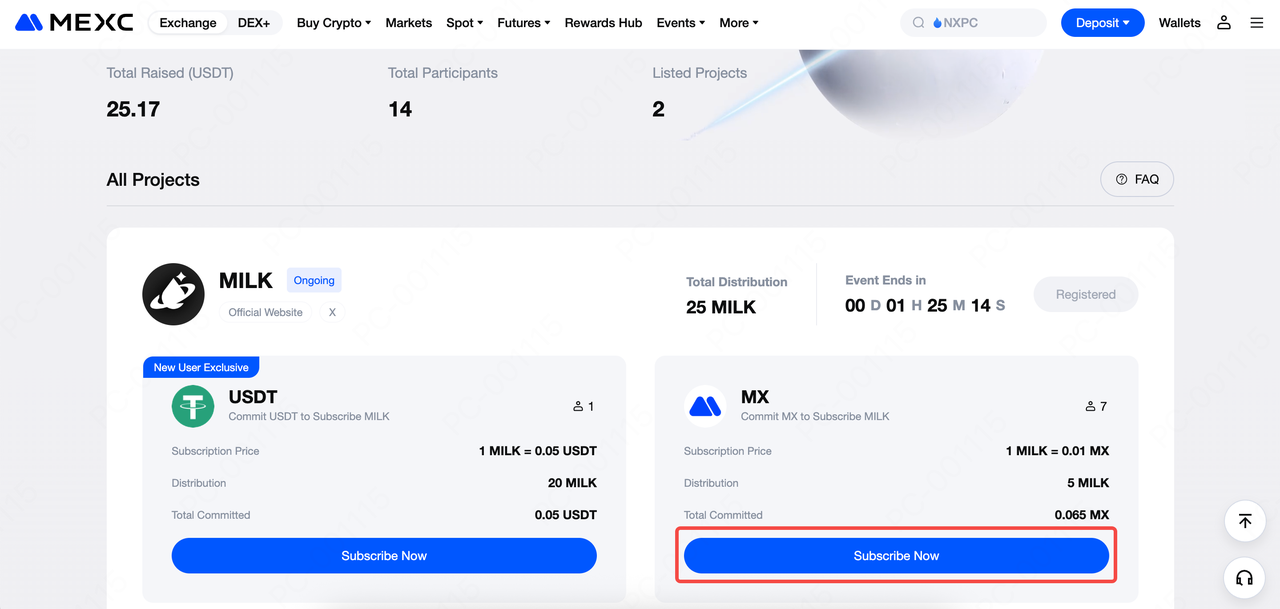1280x609 pixels.
Task: Click the search magnifier icon
Action: pyautogui.click(x=918, y=22)
